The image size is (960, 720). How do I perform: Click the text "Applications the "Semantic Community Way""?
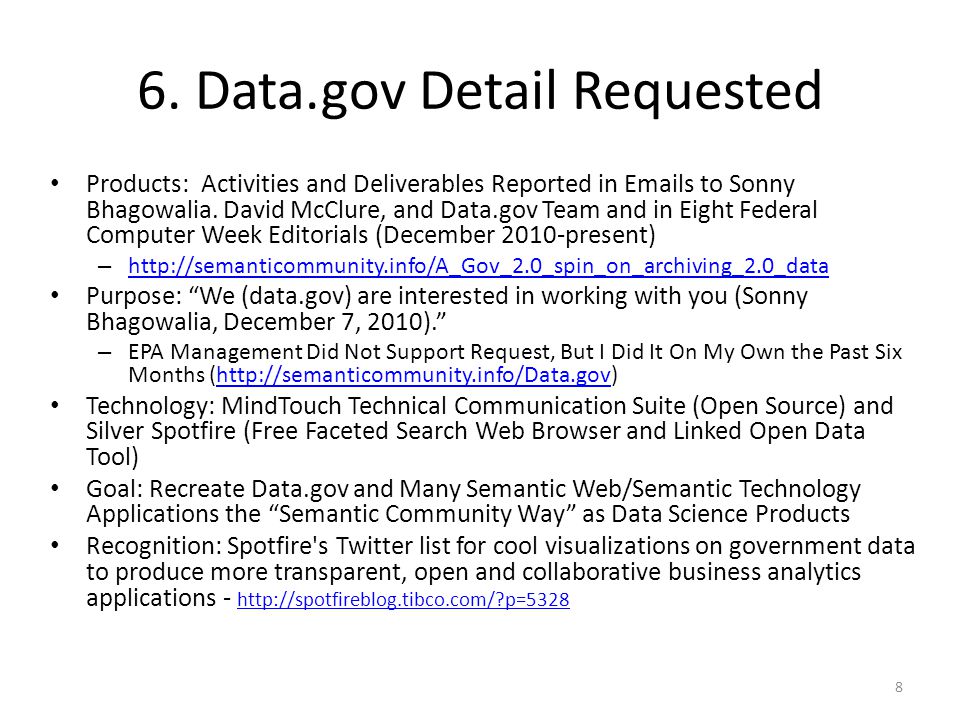point(331,514)
